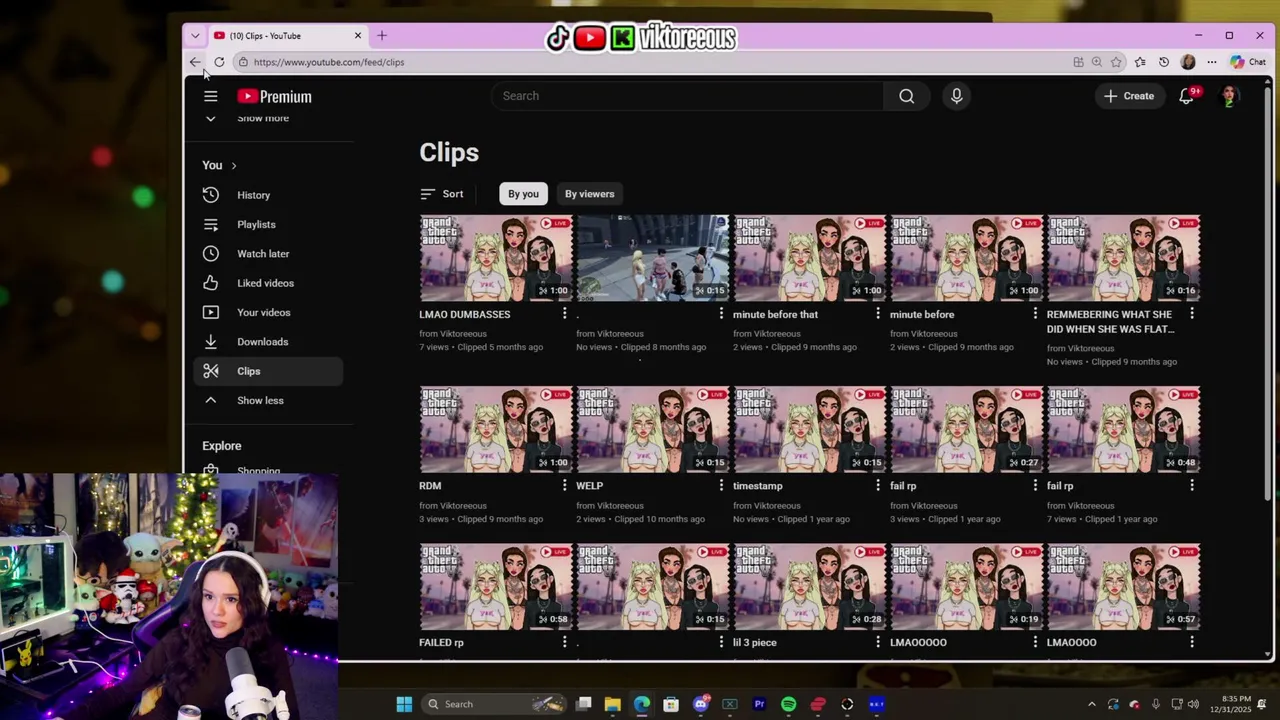Open the browser tab list chevron
1280x720 pixels.
pos(195,36)
